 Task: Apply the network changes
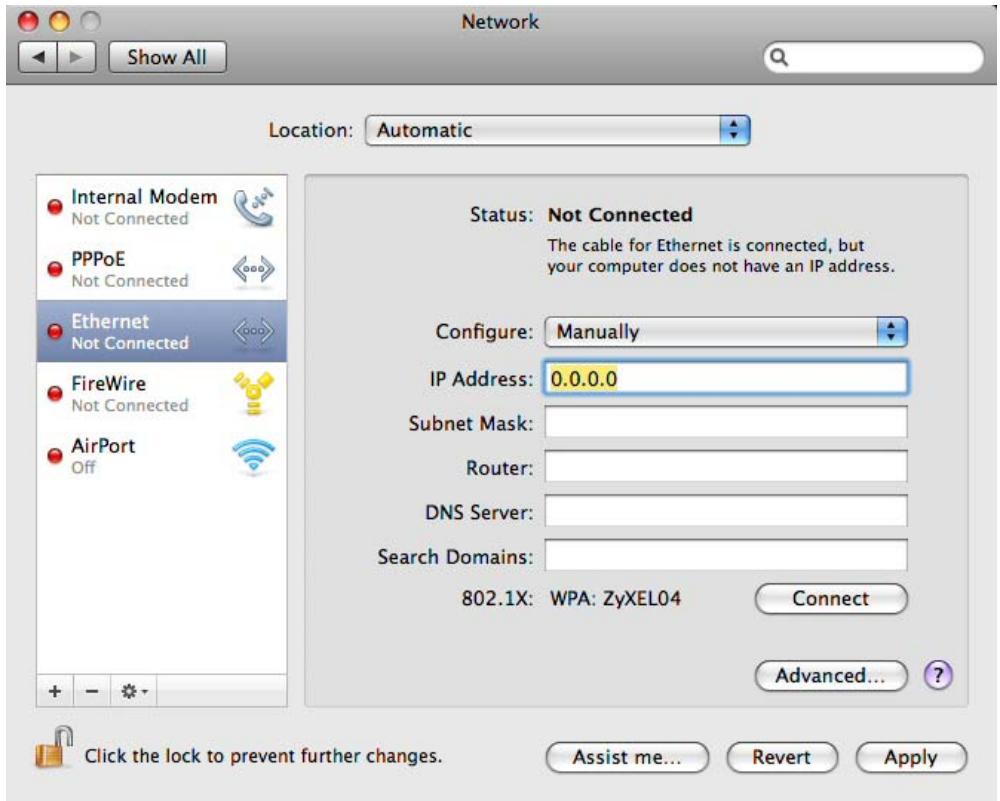coord(911,757)
